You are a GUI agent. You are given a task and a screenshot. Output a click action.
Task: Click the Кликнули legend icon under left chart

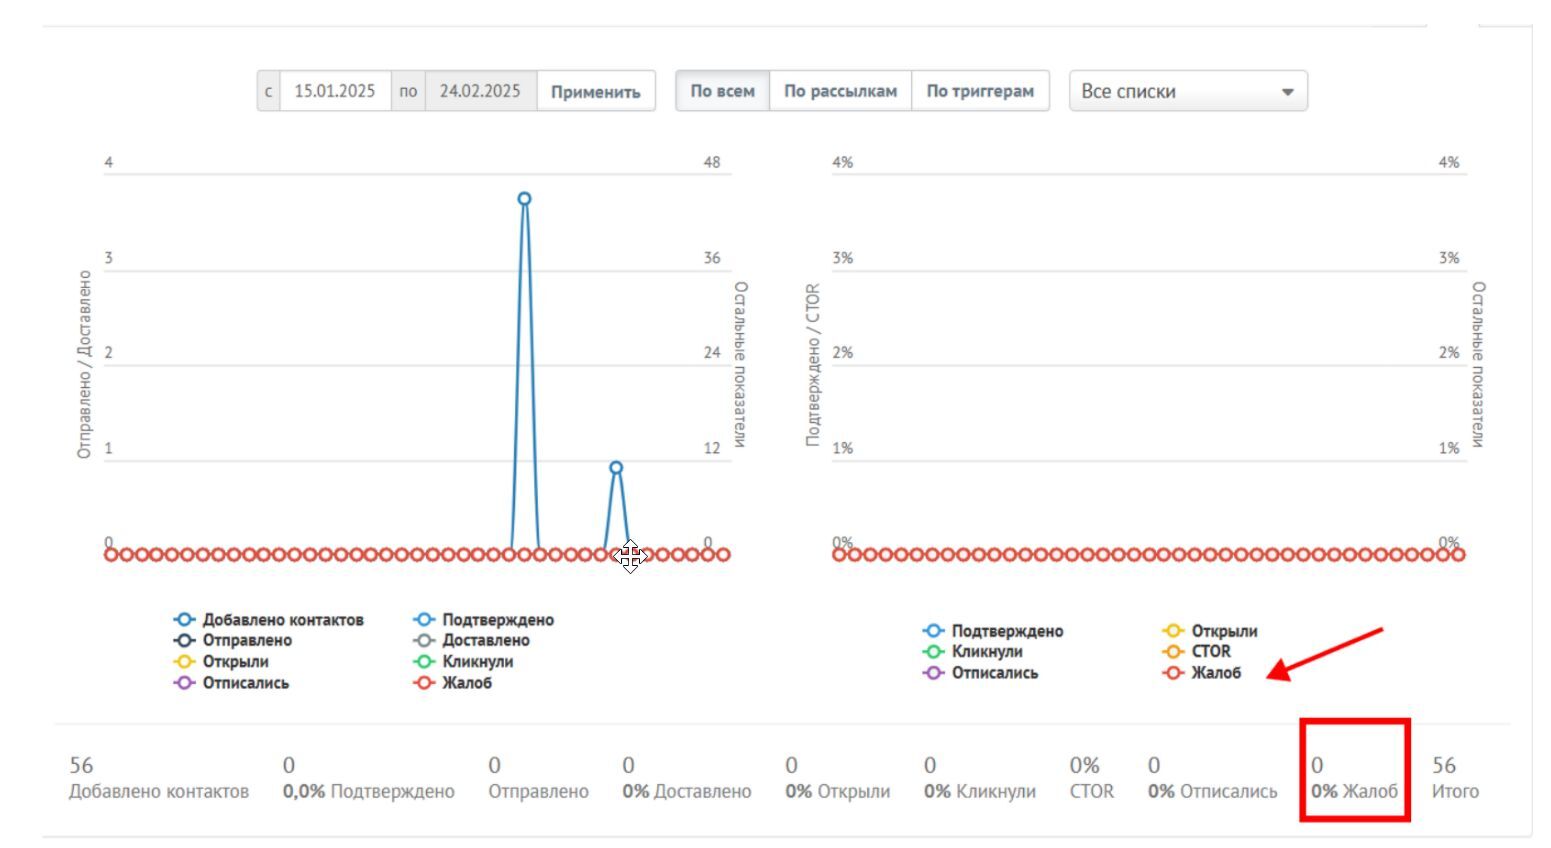[x=424, y=662]
